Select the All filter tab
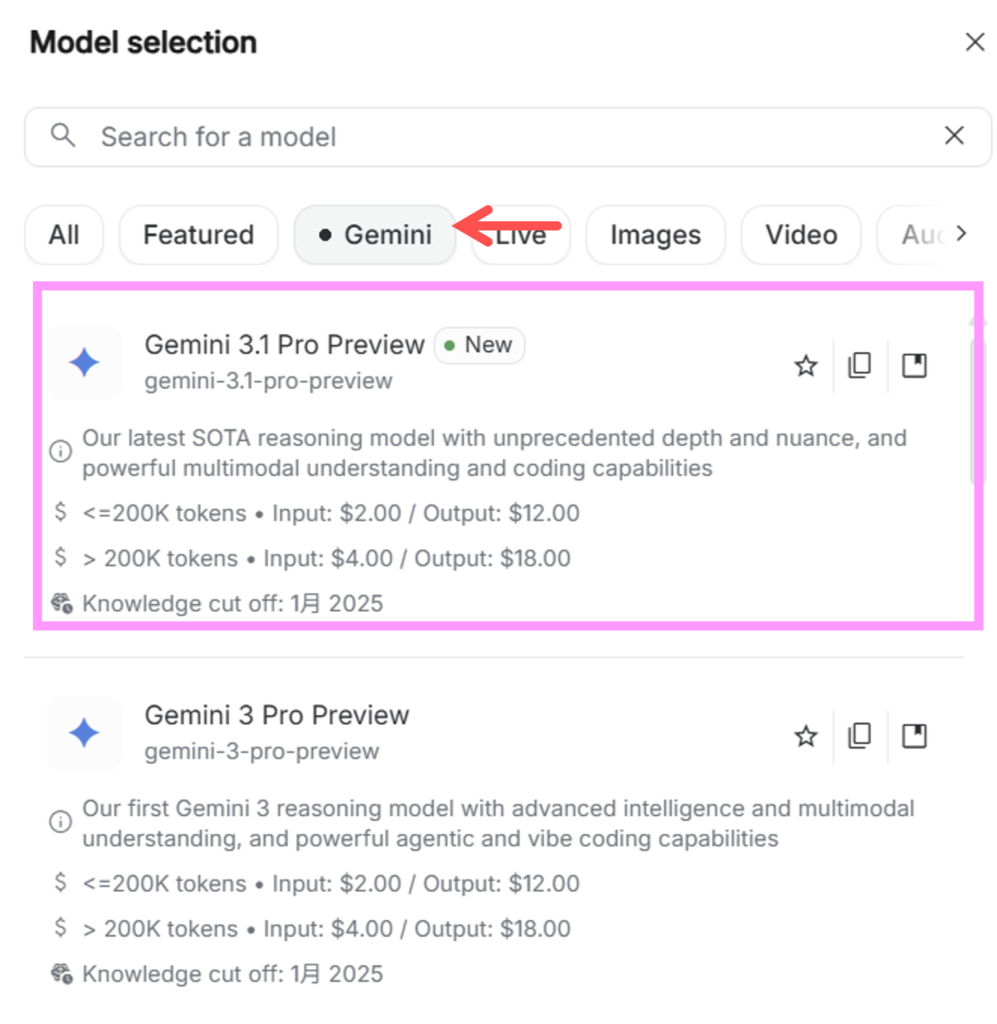This screenshot has width=997, height=1024. tap(64, 235)
